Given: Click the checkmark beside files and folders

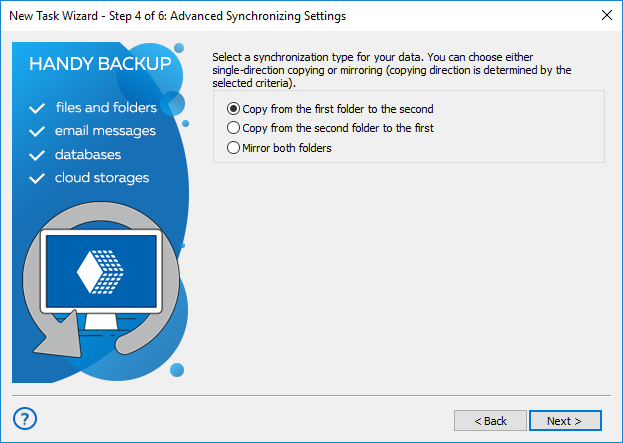Looking at the screenshot, I should (38, 108).
